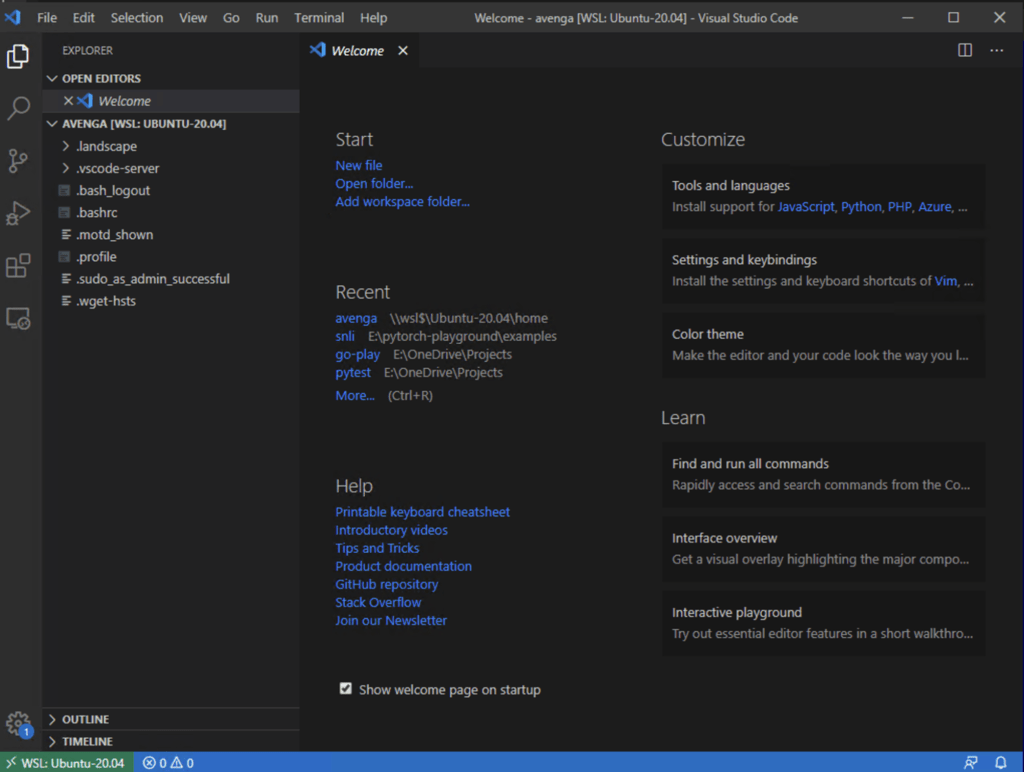1024x772 pixels.
Task: Open the Terminal menu
Action: coord(319,18)
